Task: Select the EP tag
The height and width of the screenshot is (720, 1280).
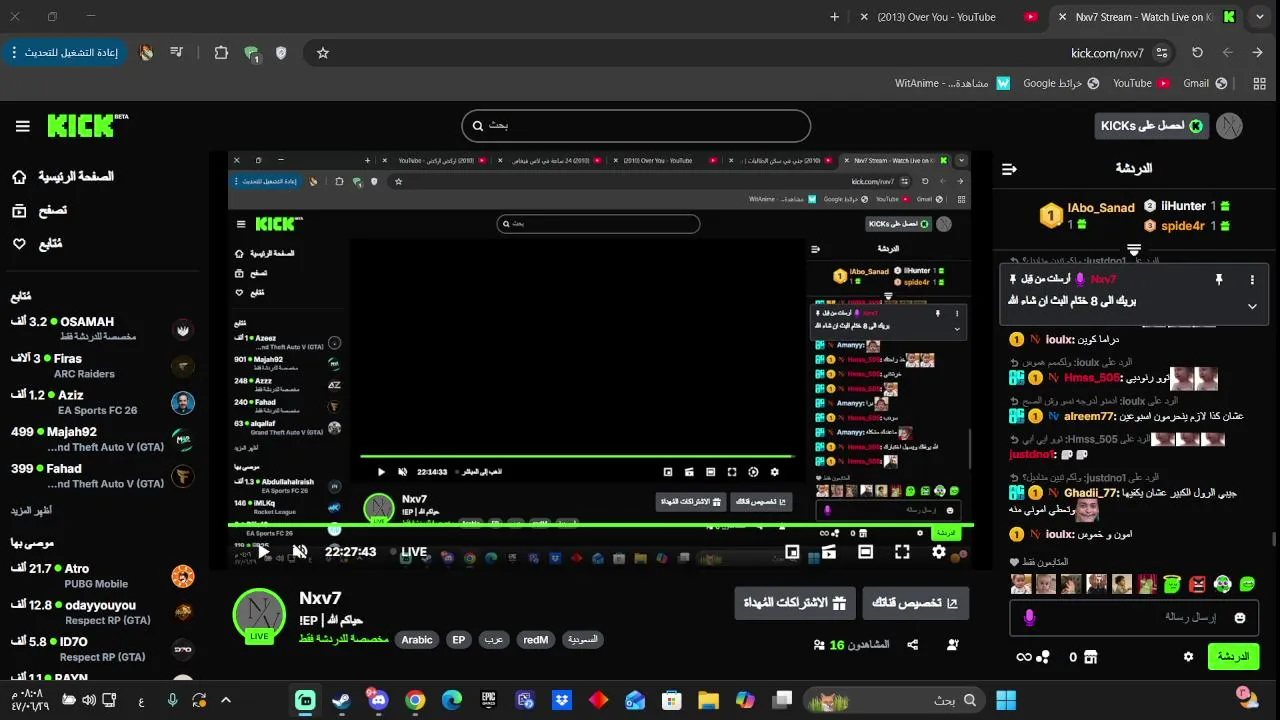Action: [458, 640]
